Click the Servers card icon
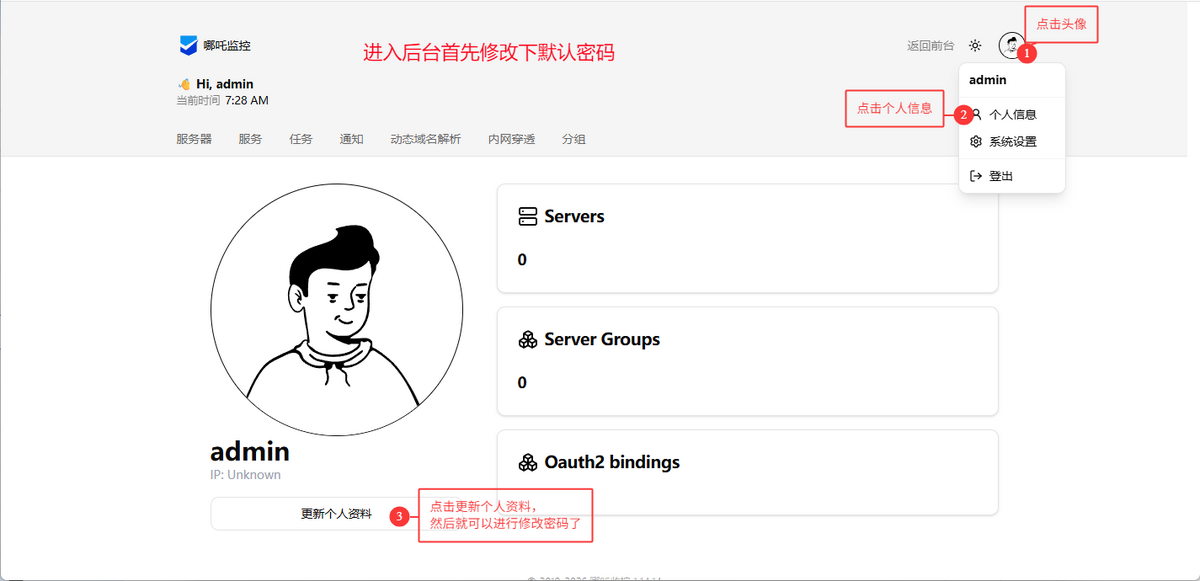The image size is (1200, 581). (528, 216)
